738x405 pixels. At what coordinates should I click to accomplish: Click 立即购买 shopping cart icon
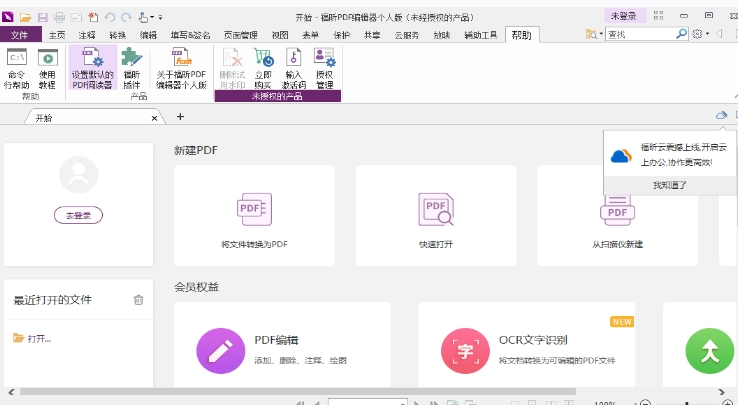(x=263, y=69)
